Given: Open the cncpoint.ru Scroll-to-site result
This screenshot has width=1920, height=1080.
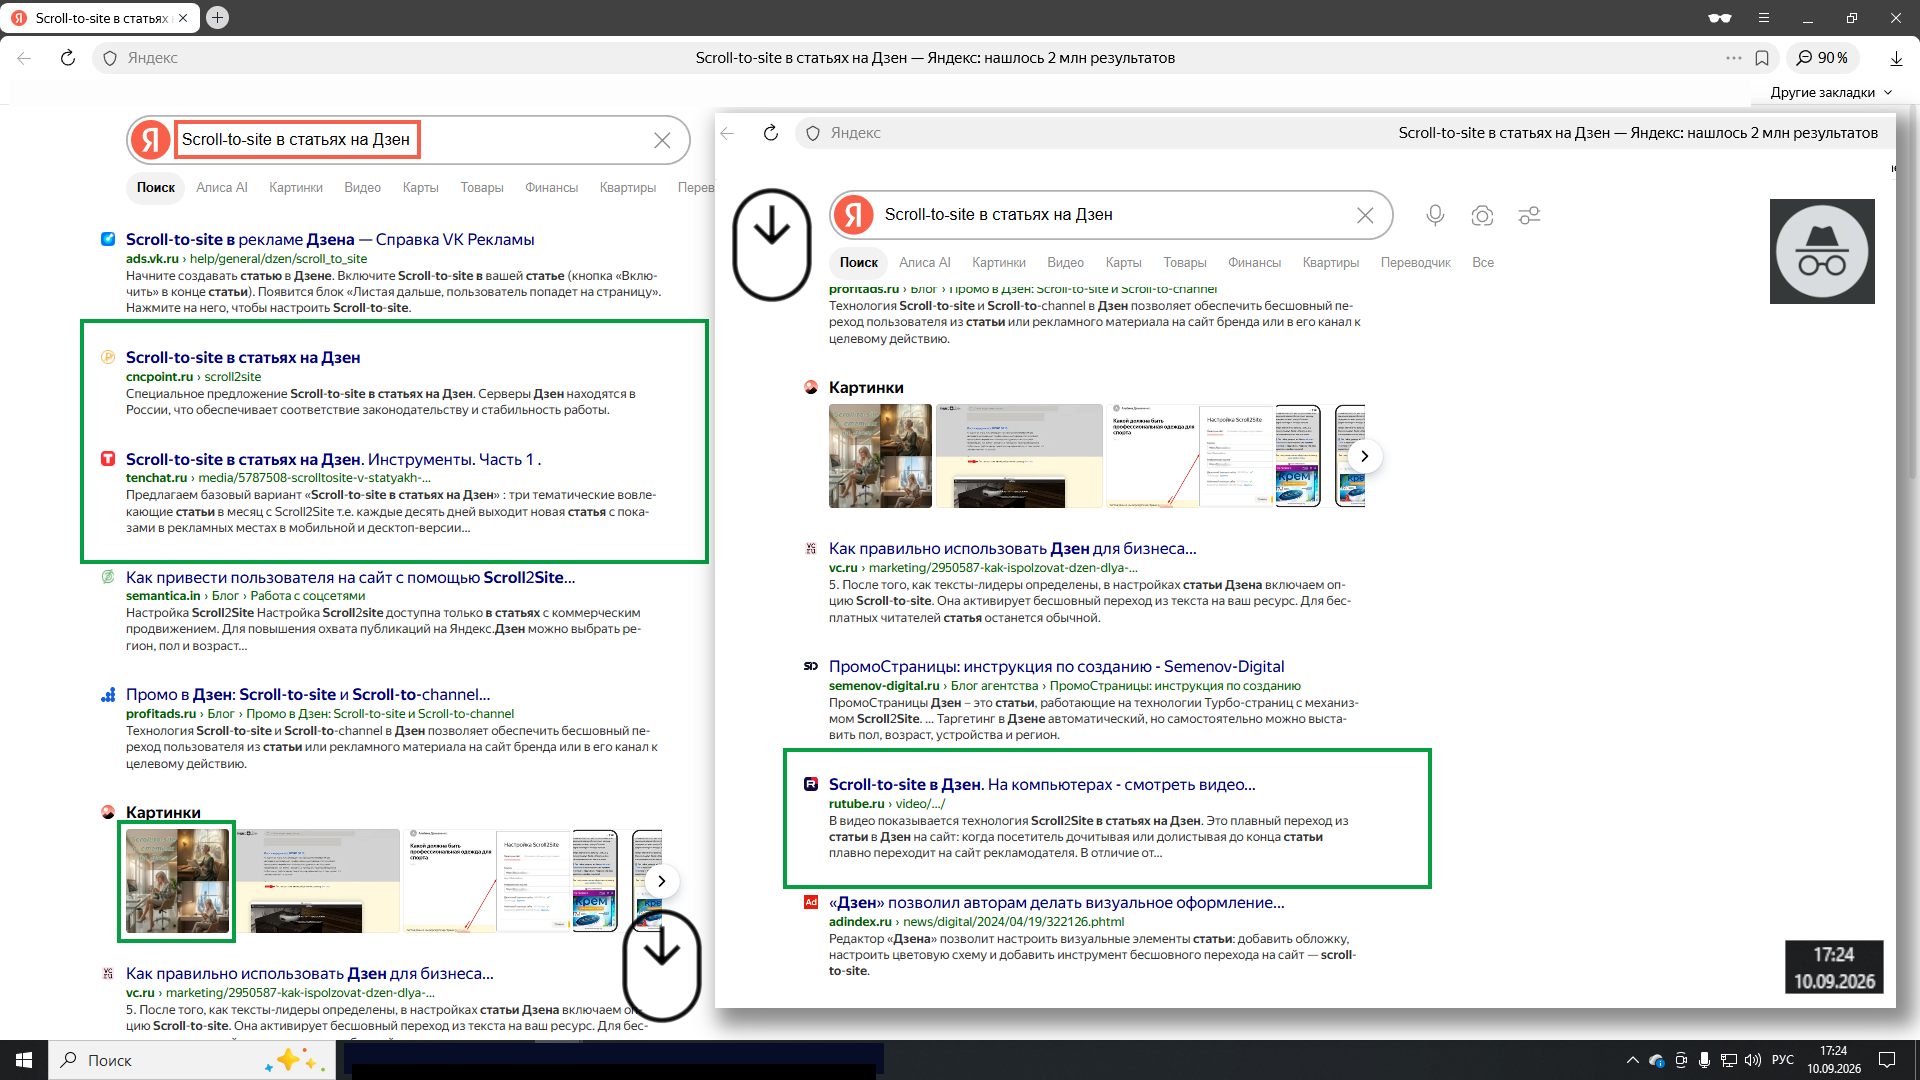Looking at the screenshot, I should click(x=243, y=357).
